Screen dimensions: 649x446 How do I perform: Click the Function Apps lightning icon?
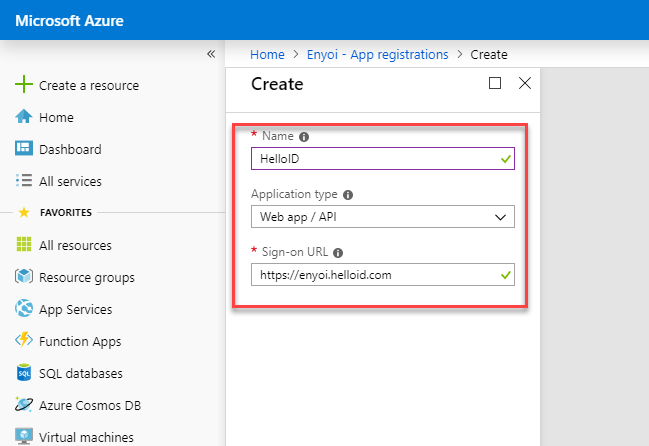click(x=24, y=340)
